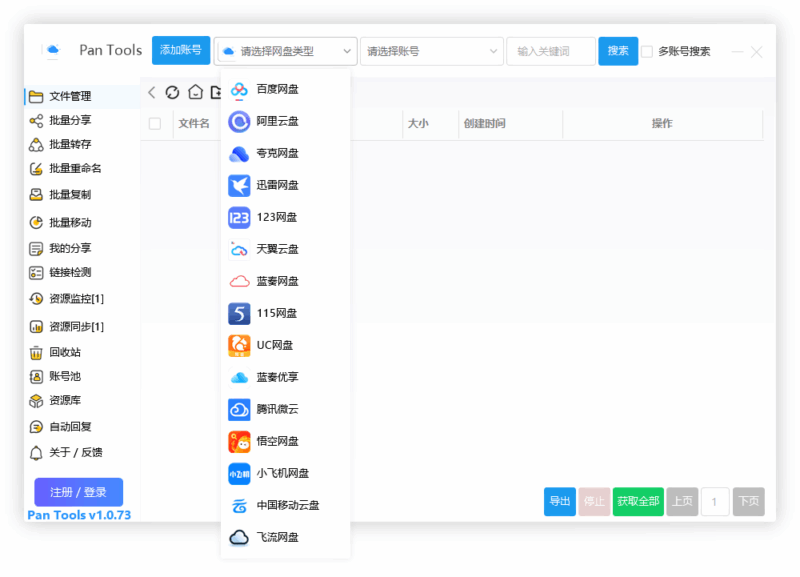Pick 腾讯微云 in the dropdown
Image resolution: width=800 pixels, height=577 pixels.
(x=285, y=410)
